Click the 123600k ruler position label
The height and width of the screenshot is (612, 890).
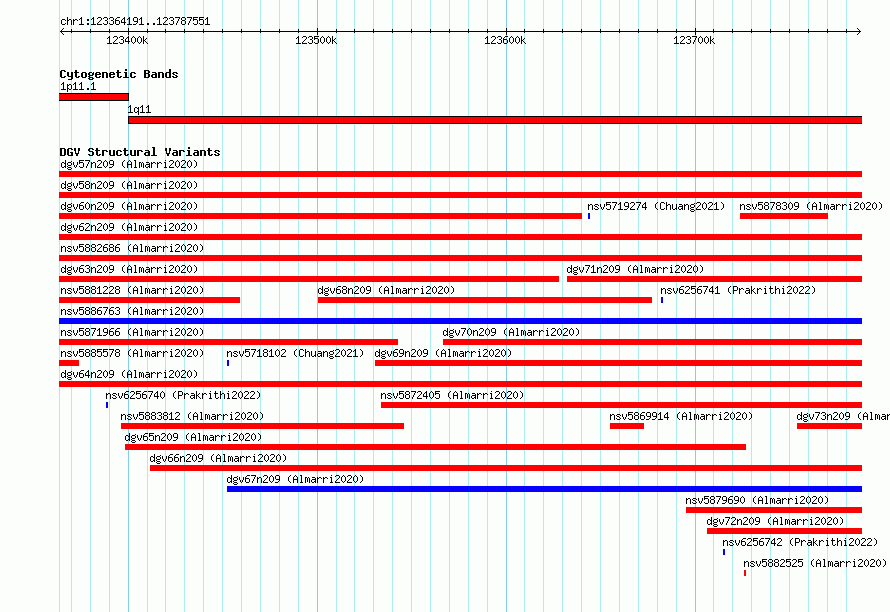pos(505,40)
